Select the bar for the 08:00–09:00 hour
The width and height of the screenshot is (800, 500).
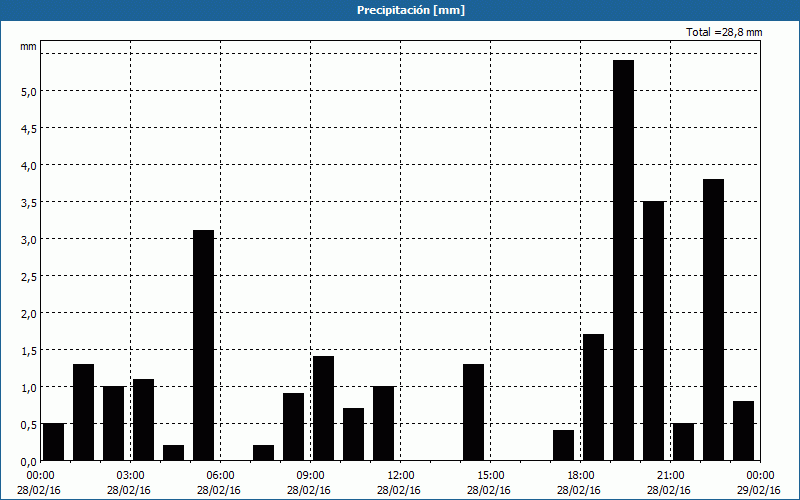click(293, 427)
